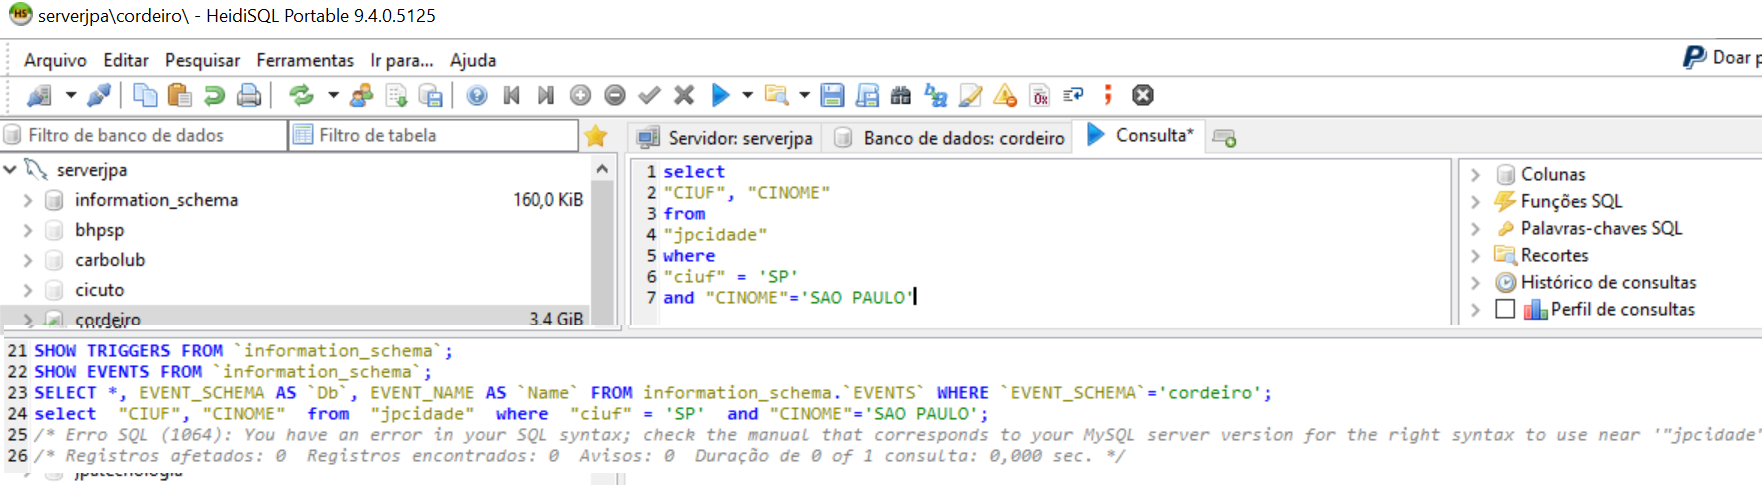Collapse the serverjpa server tree node
The image size is (1762, 485).
coord(10,170)
